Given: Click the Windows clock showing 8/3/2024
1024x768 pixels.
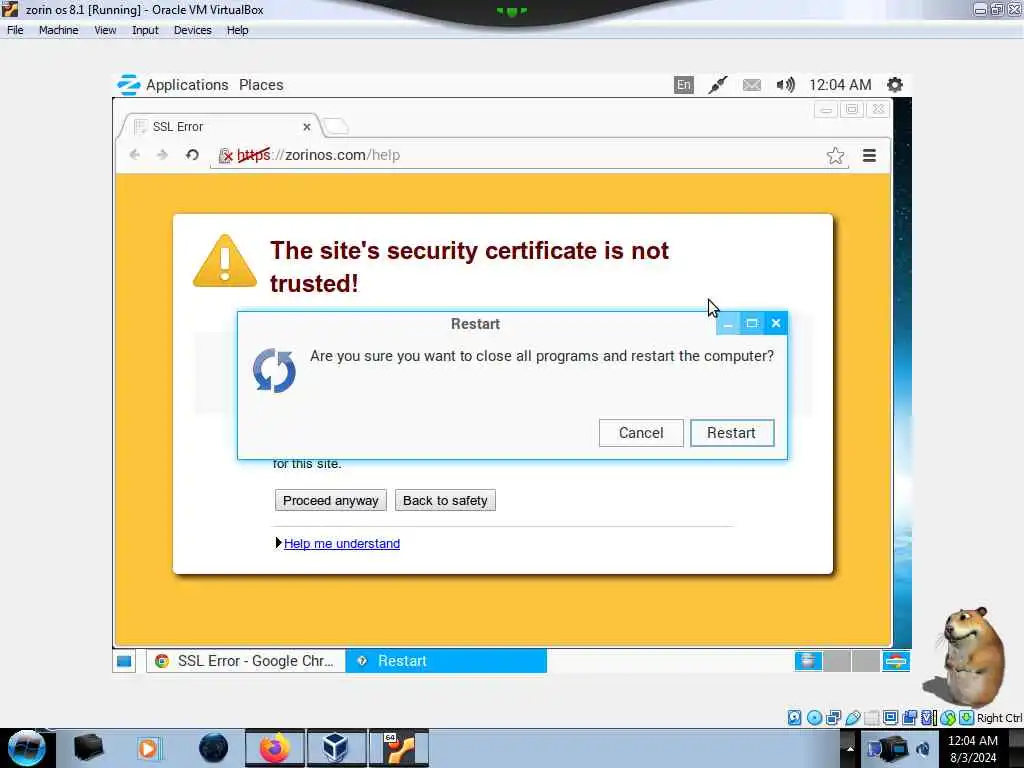Looking at the screenshot, I should coord(973,749).
